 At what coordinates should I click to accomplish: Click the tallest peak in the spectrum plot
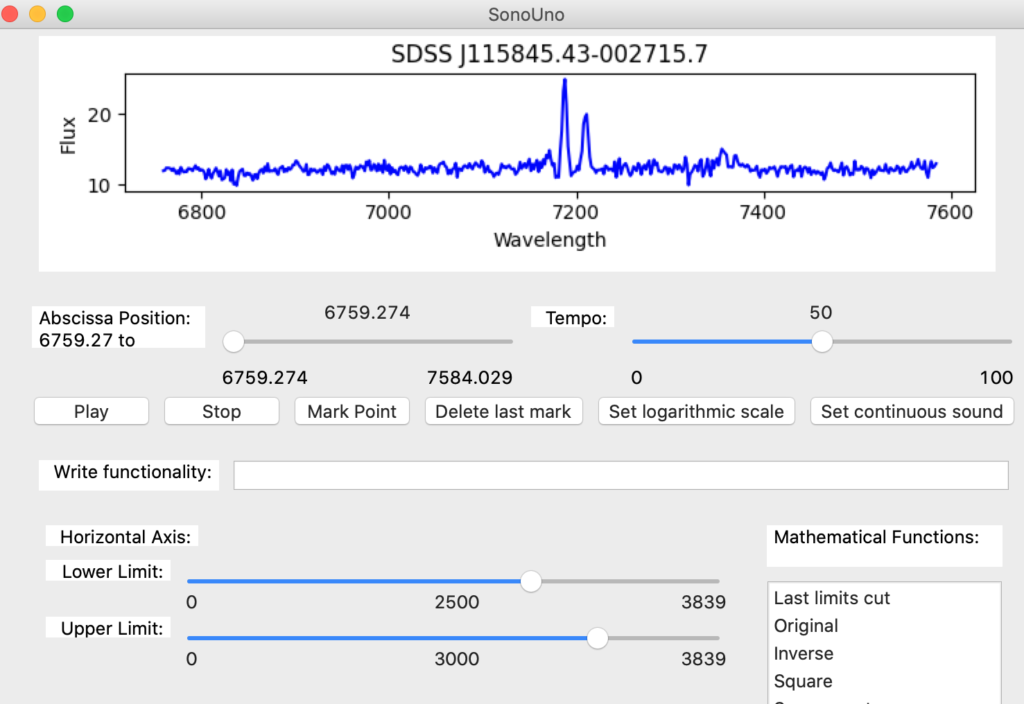(x=565, y=82)
